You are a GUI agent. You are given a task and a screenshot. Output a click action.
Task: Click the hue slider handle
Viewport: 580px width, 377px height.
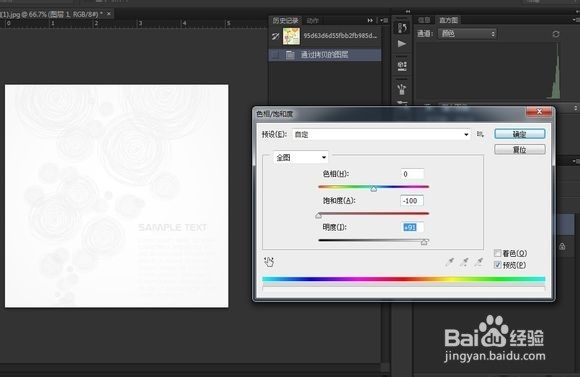click(374, 189)
